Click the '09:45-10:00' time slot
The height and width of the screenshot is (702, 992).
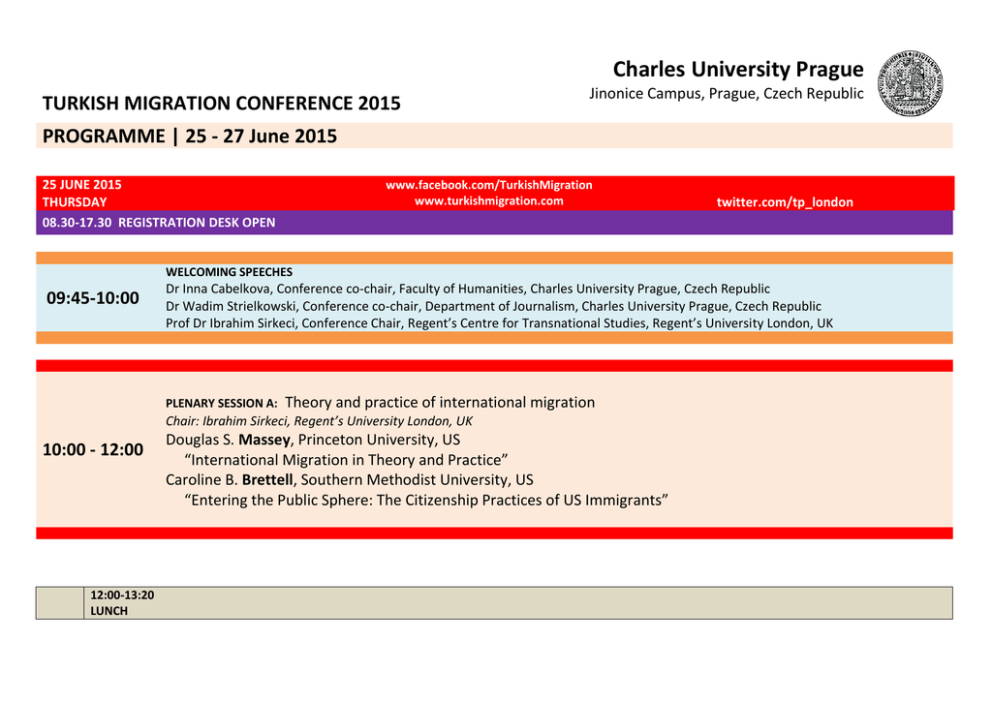click(93, 298)
